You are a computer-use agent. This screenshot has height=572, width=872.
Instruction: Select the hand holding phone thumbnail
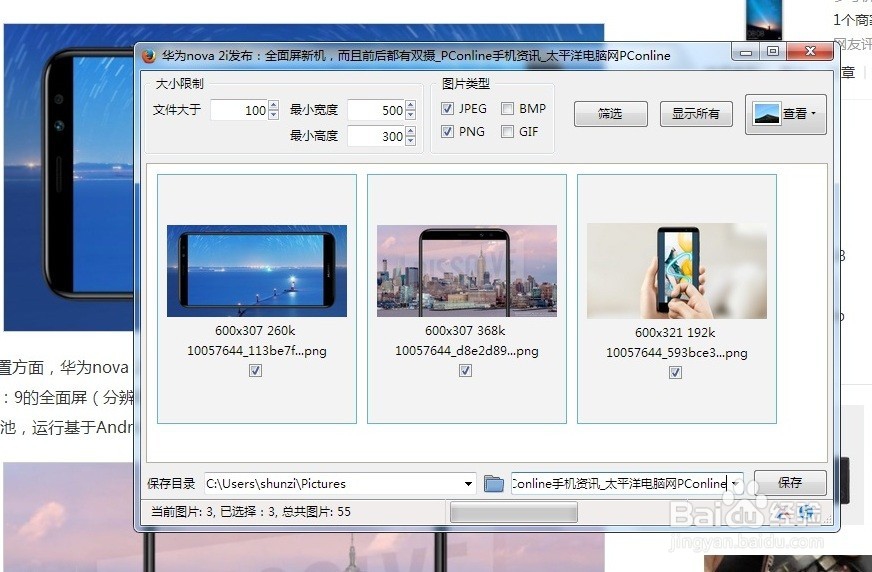coord(677,271)
